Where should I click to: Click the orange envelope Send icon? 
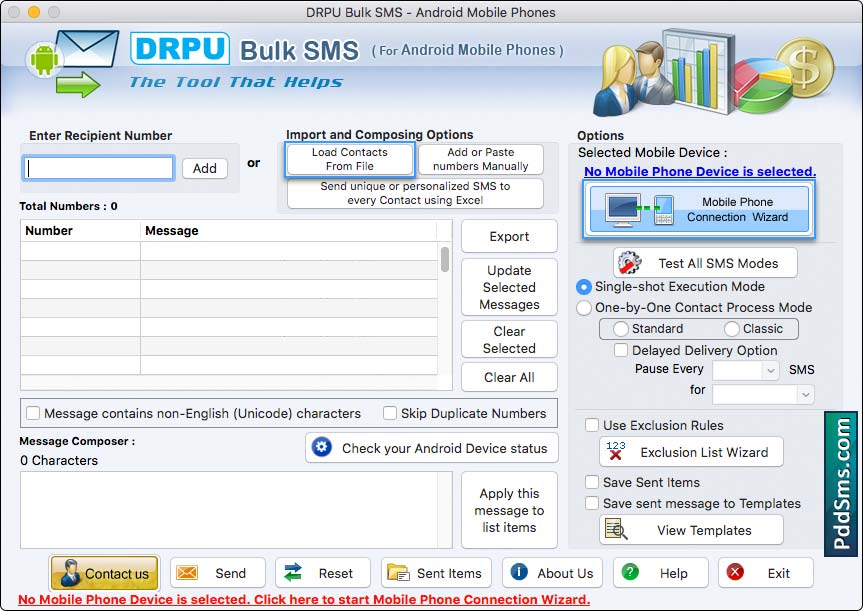coord(187,572)
